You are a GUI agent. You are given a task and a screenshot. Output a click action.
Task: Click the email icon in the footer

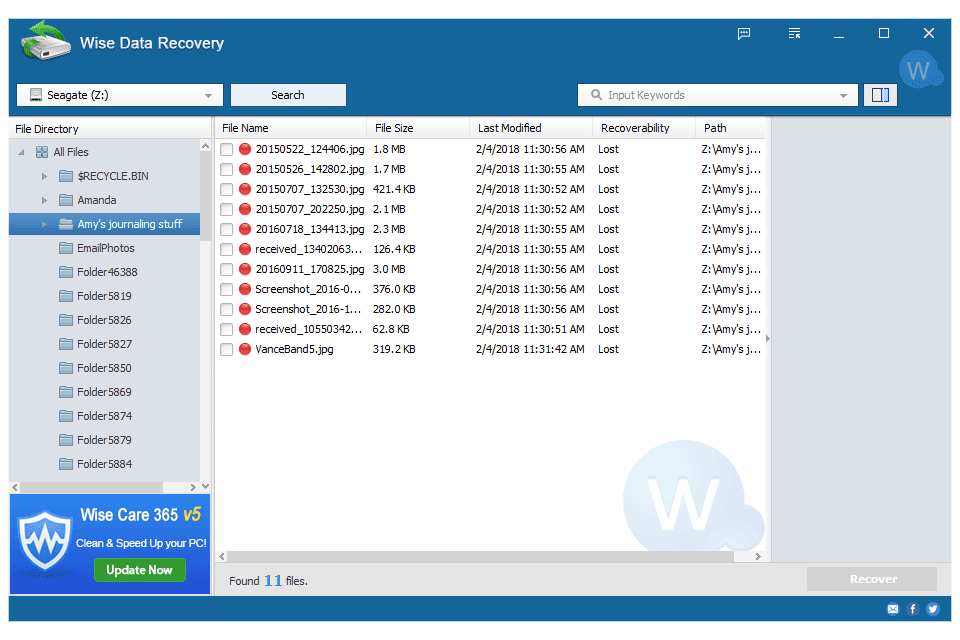click(893, 609)
